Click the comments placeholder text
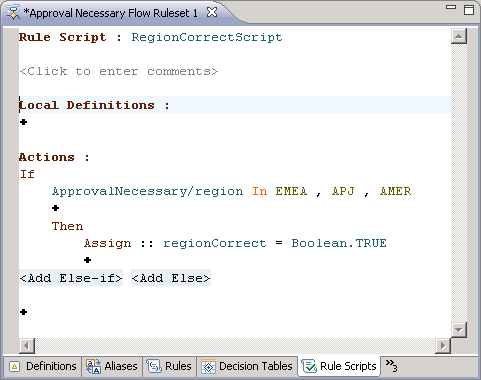 point(119,71)
